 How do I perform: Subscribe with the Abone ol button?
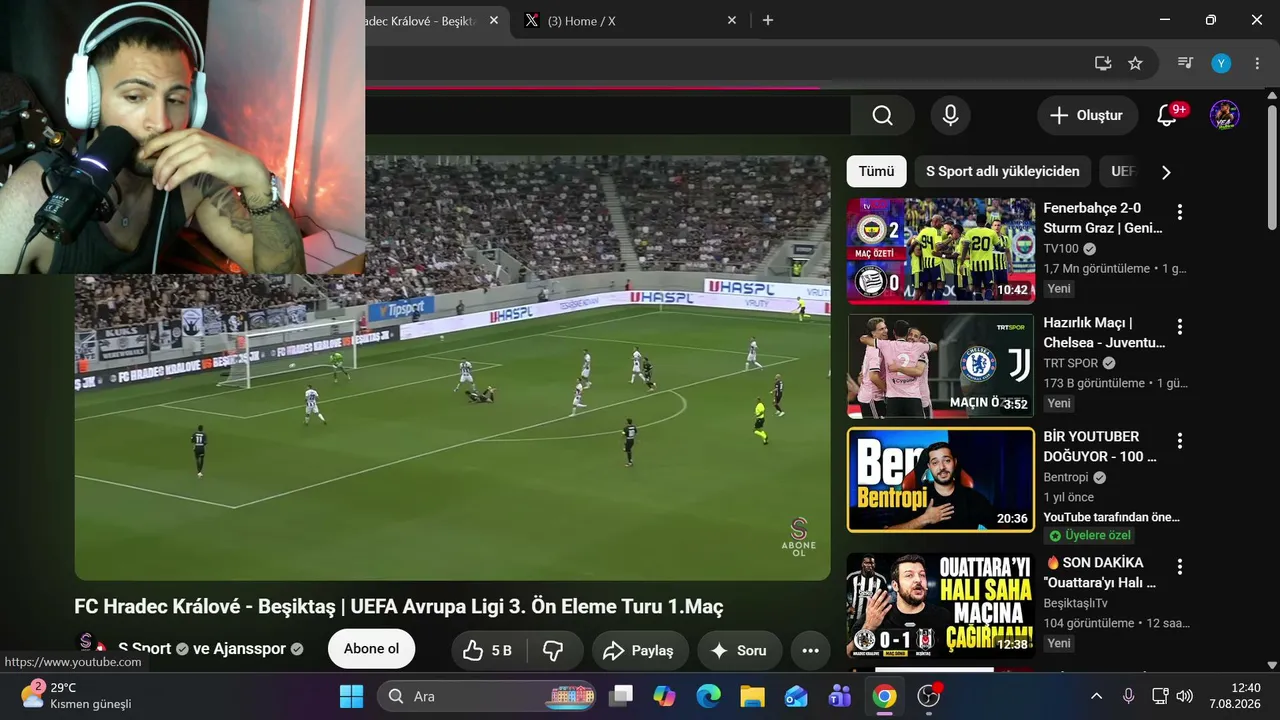(371, 649)
